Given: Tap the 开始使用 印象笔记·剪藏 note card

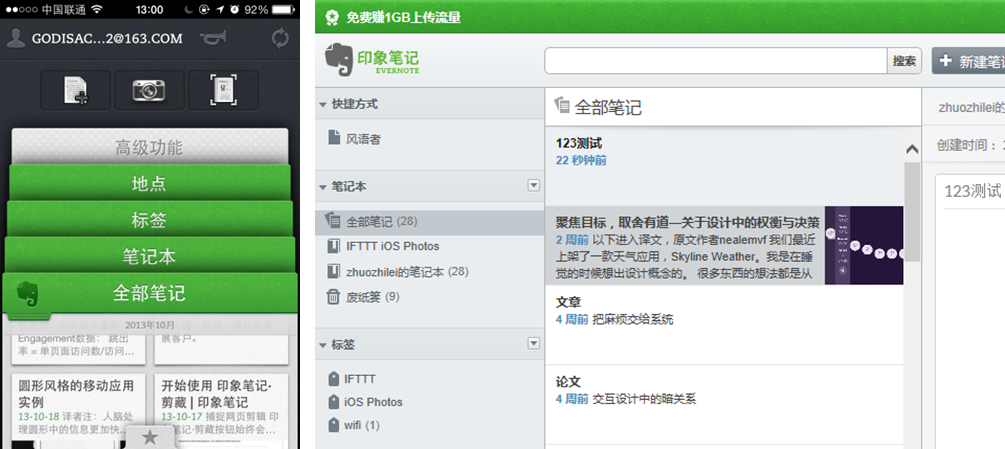Looking at the screenshot, I should point(221,411).
